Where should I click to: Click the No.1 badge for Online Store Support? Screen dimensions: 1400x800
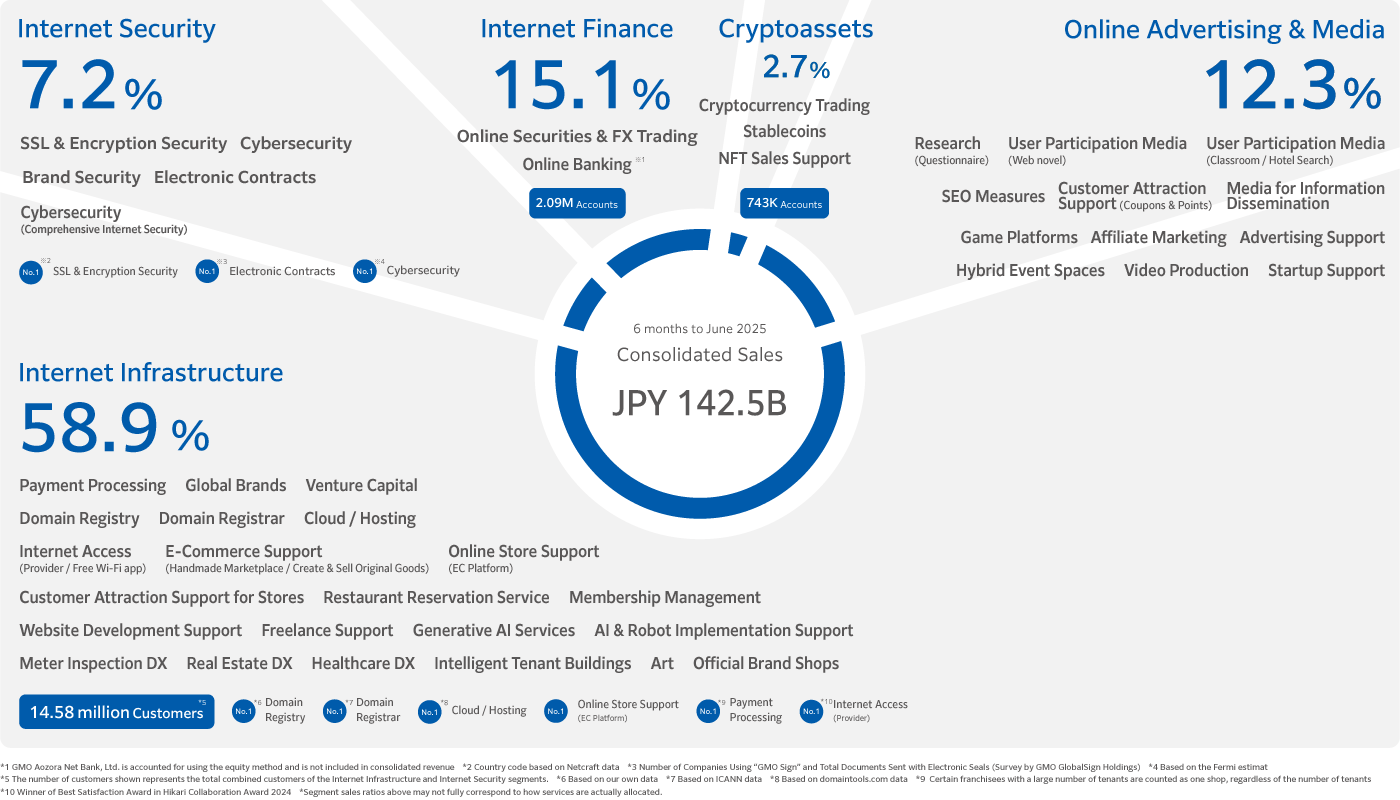(x=556, y=711)
